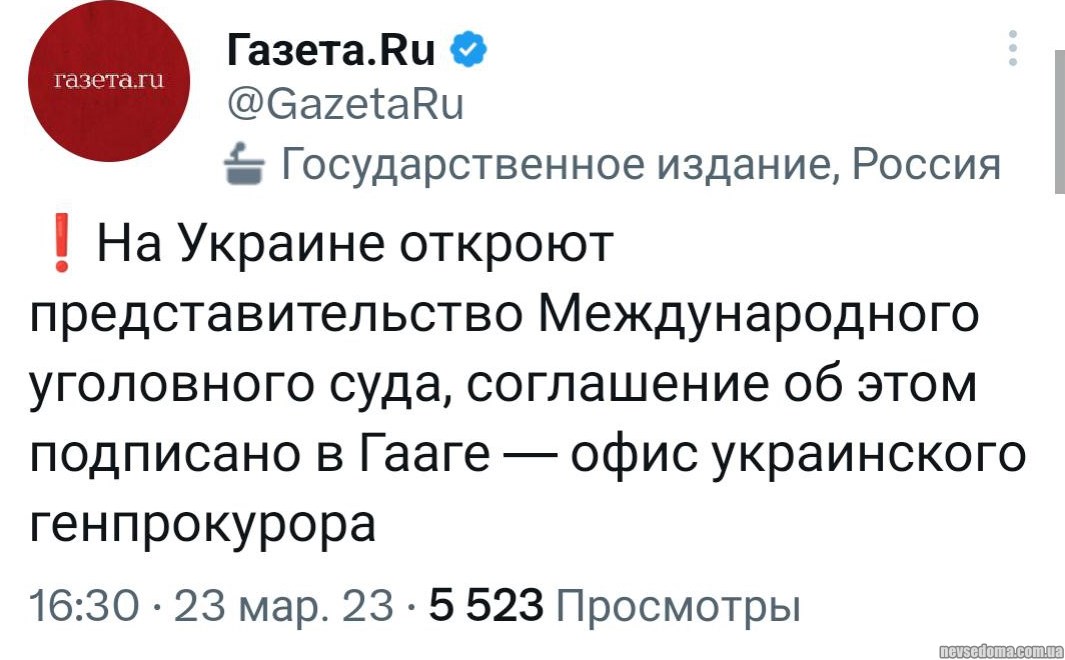The image size is (1065, 660).
Task: Open the nevsedoma.com.ua watermark link
Action: pyautogui.click(x=997, y=650)
